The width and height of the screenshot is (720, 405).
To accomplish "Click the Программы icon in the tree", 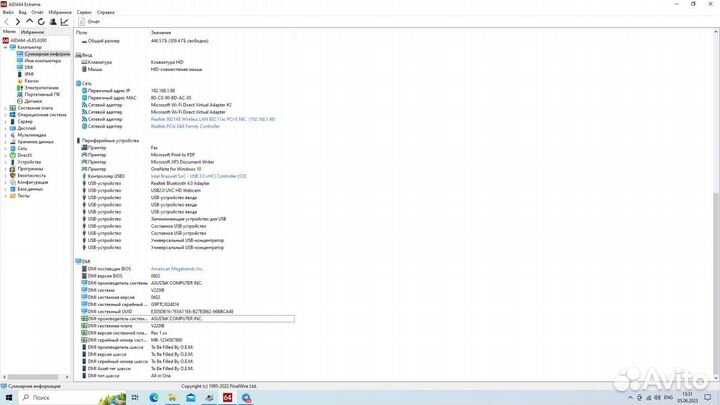I will pos(13,169).
